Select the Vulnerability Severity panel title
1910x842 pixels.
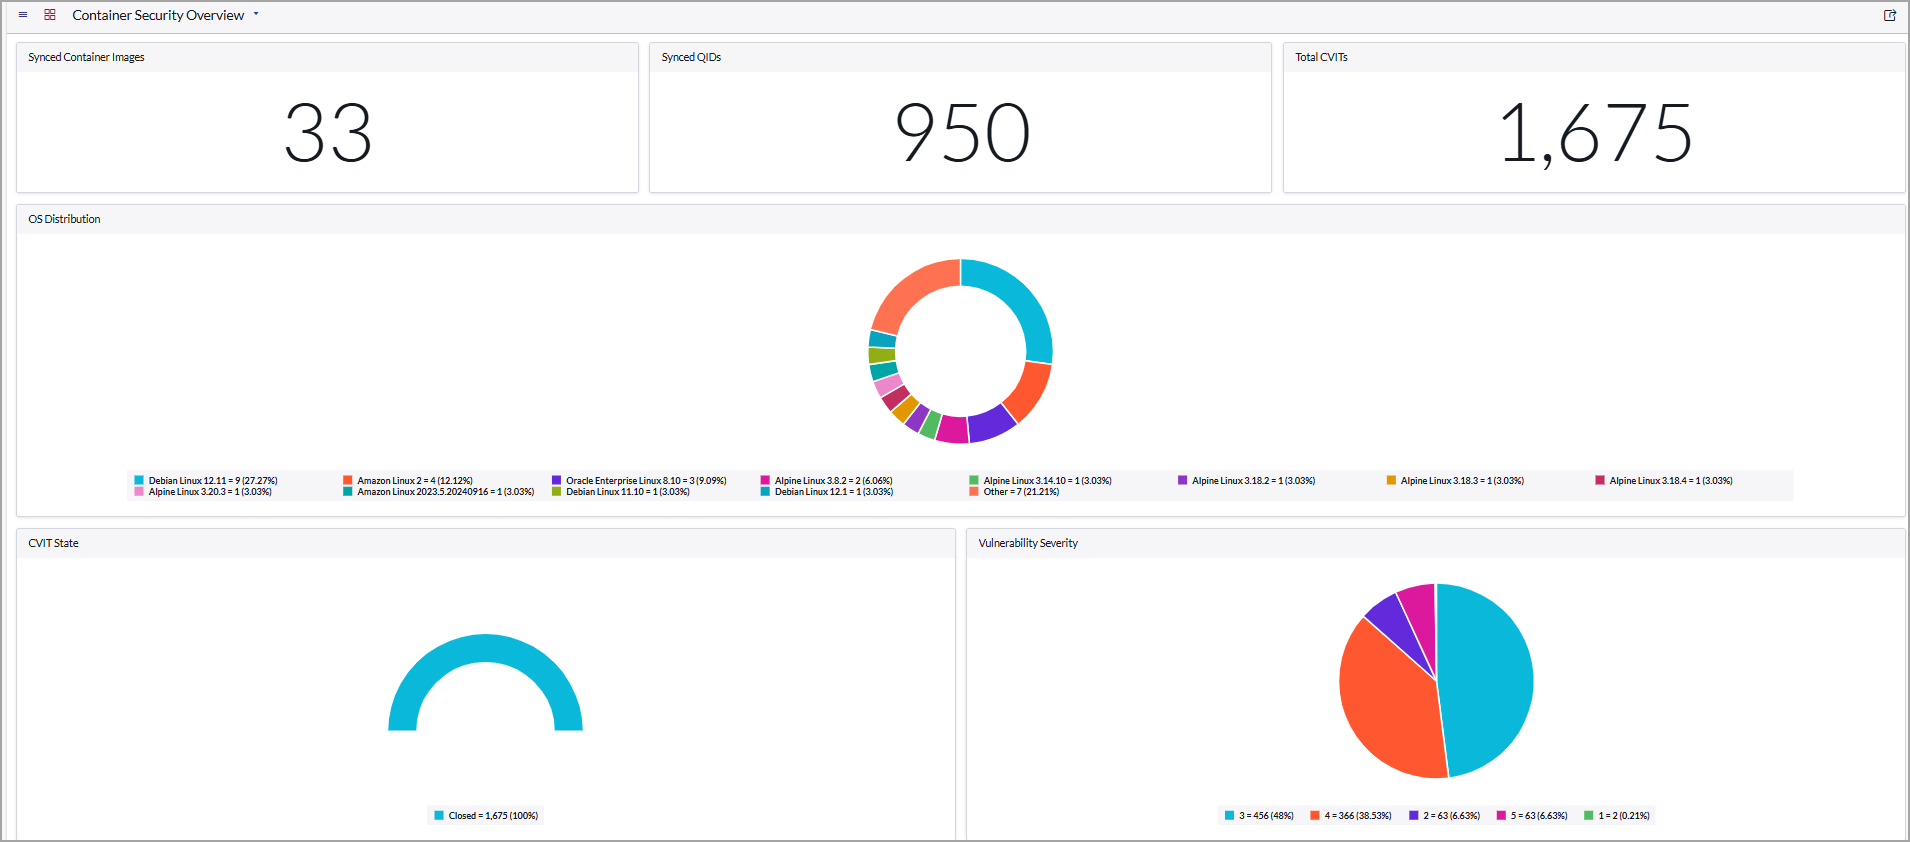[x=1028, y=543]
